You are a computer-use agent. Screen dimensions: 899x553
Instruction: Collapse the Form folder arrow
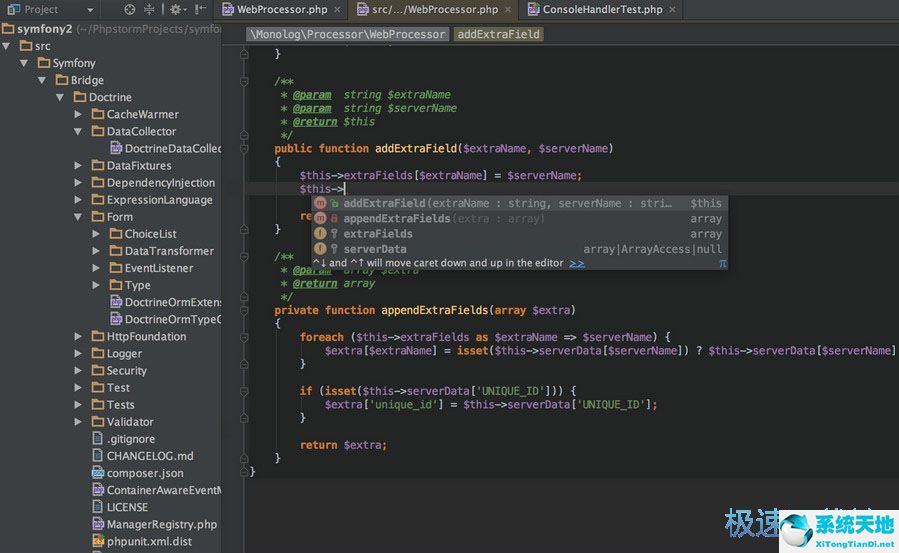pyautogui.click(x=78, y=217)
